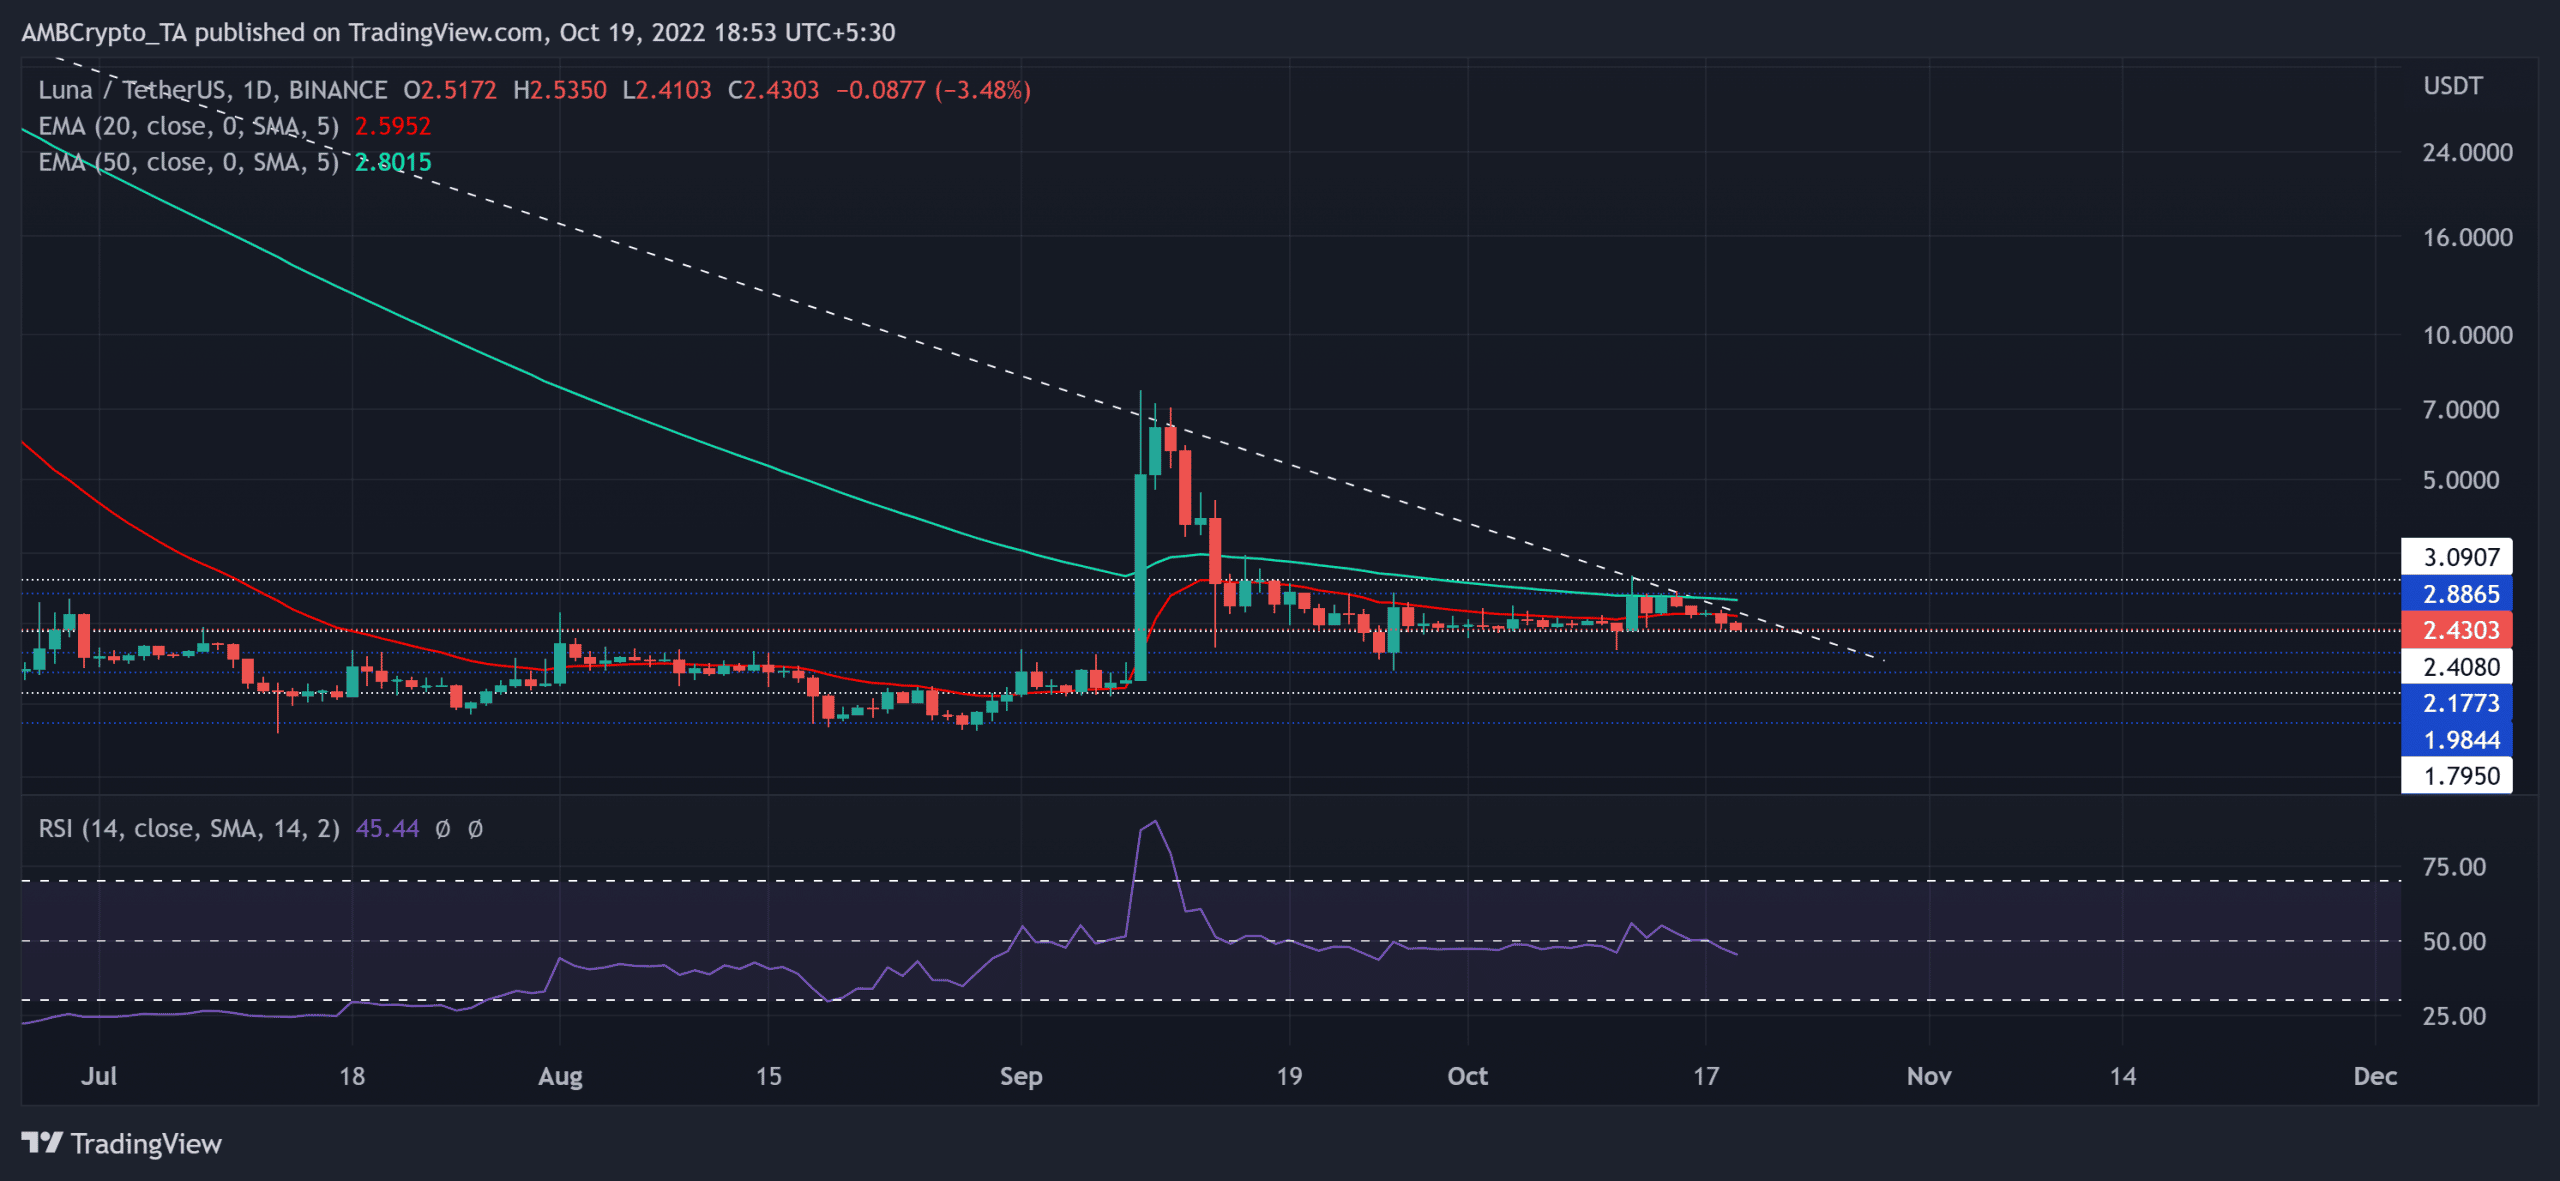Select the 2.4080 price label

[2457, 667]
